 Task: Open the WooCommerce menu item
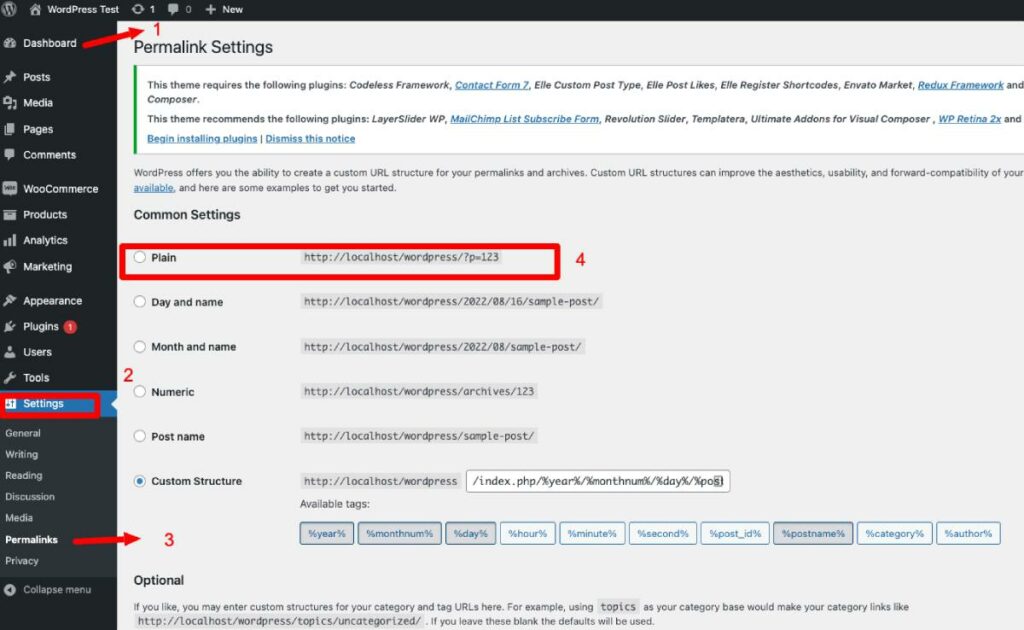[61, 189]
